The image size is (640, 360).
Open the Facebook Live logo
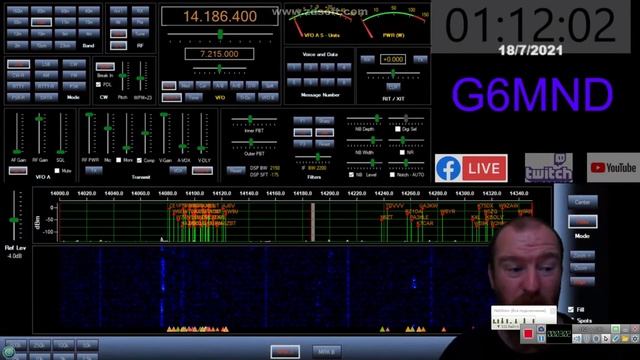[x=471, y=168]
